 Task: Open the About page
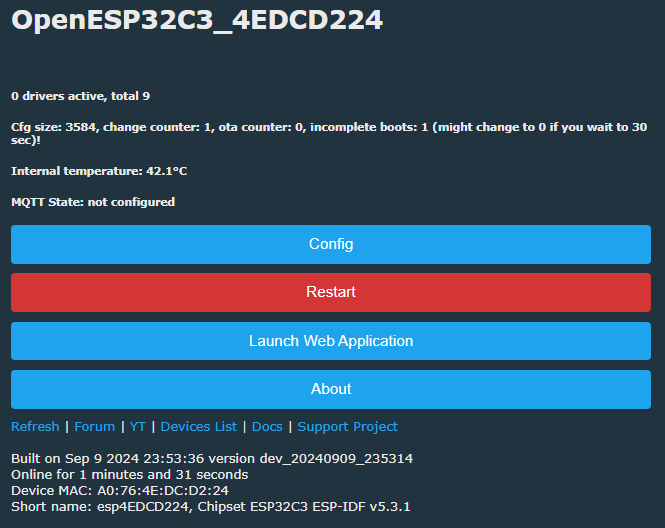[331, 389]
